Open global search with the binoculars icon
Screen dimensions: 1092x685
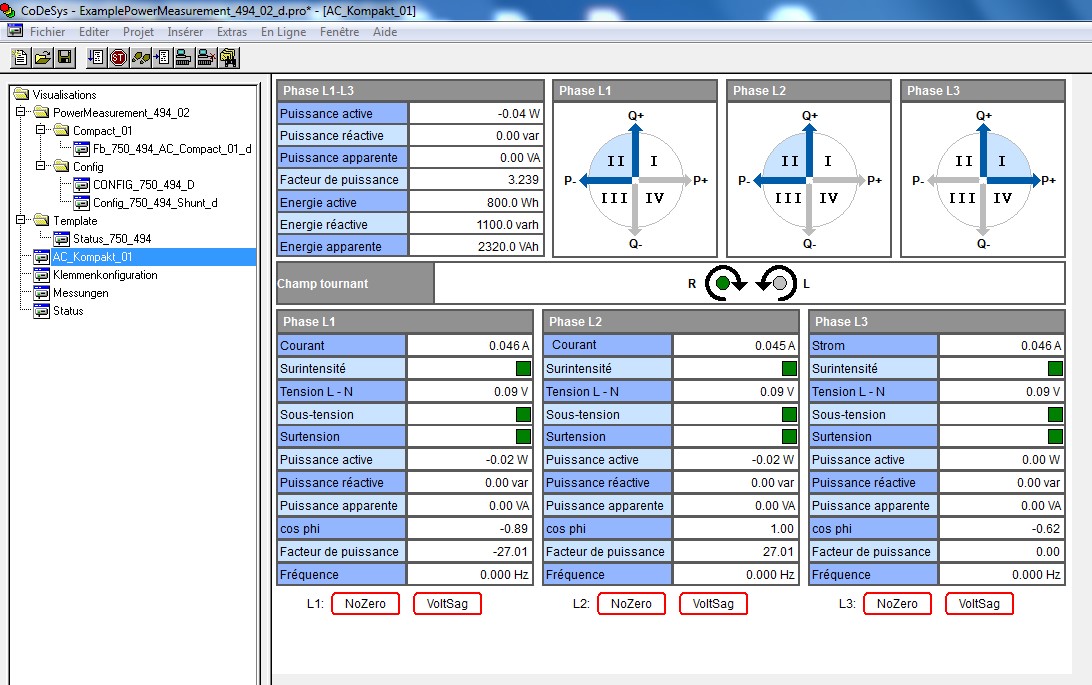[x=228, y=57]
